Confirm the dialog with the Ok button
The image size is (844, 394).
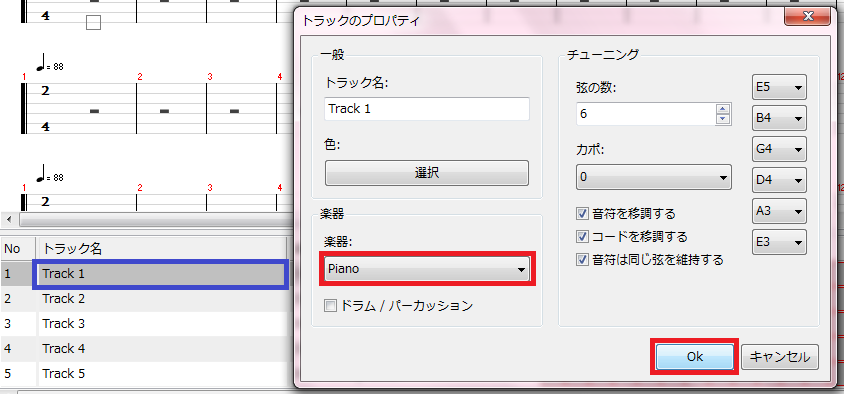pos(695,356)
